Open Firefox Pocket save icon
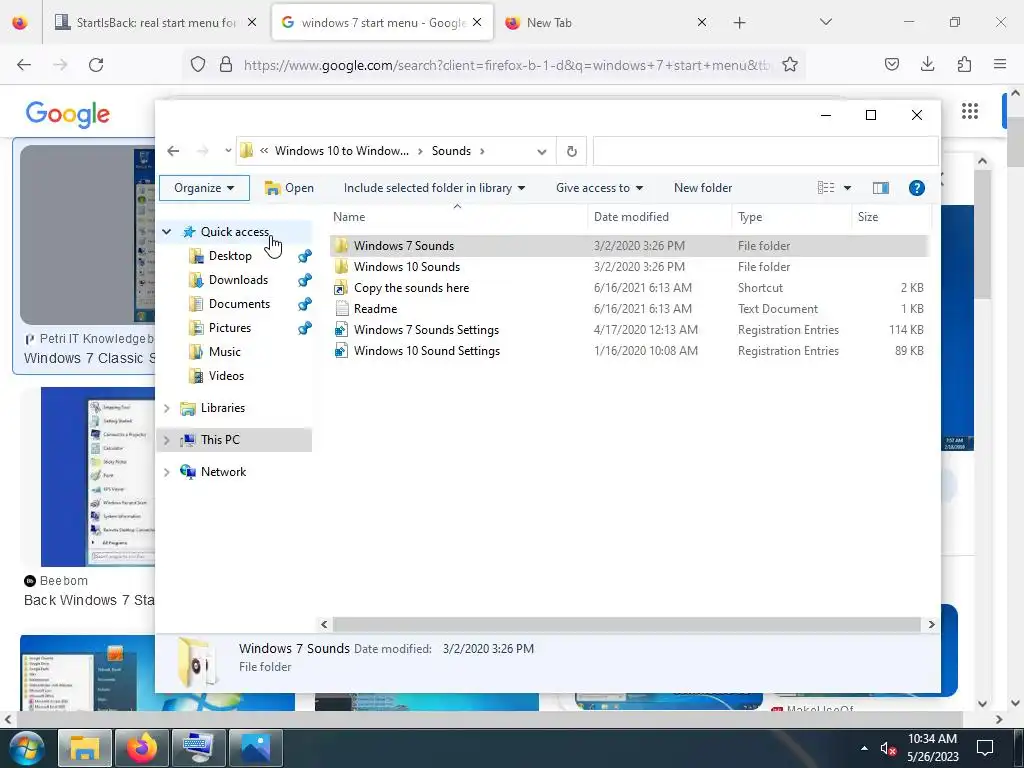The image size is (1024, 768). [891, 64]
